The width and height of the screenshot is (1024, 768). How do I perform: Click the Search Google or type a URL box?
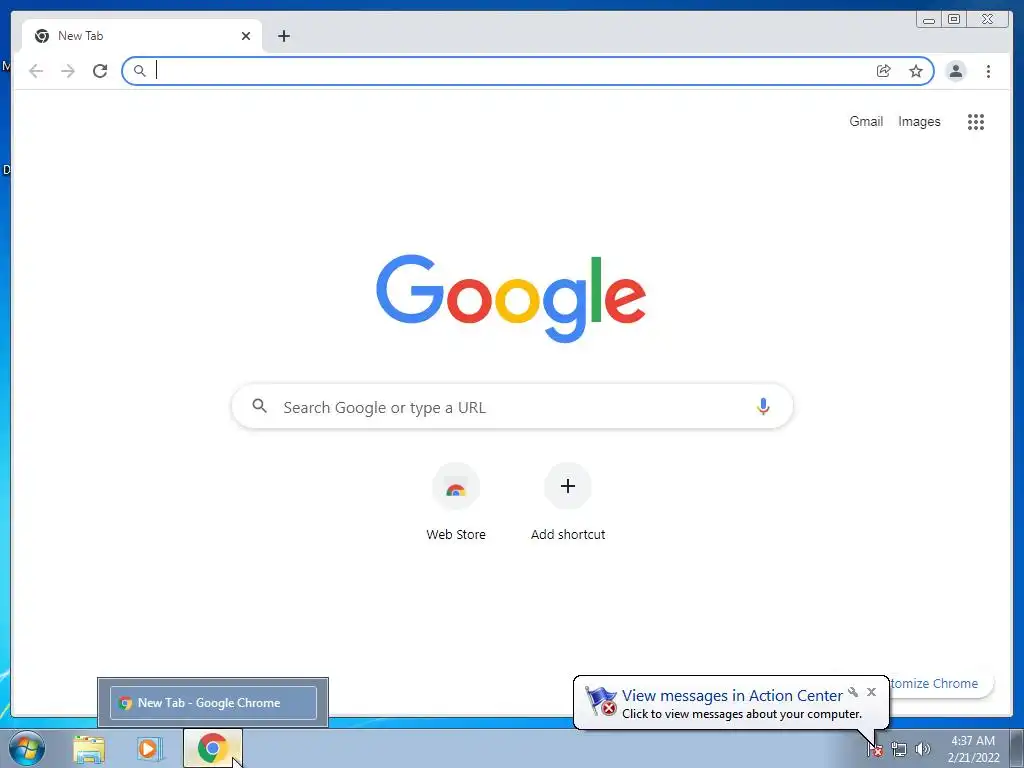512,407
